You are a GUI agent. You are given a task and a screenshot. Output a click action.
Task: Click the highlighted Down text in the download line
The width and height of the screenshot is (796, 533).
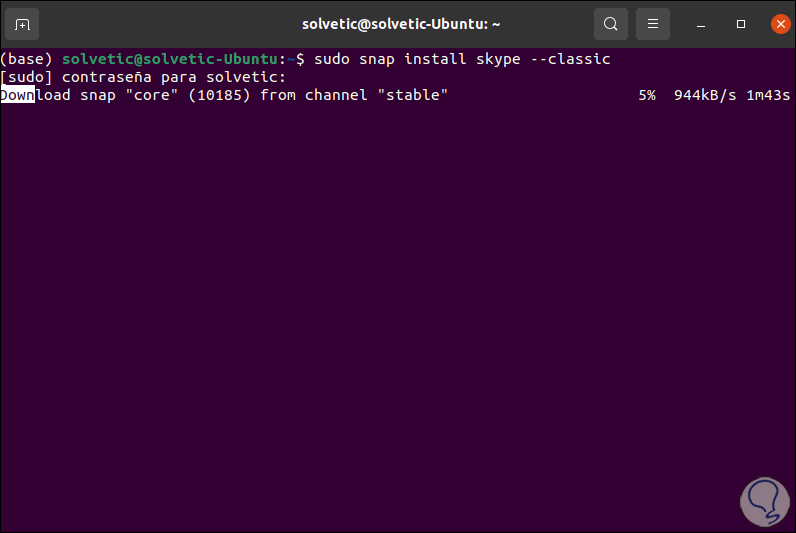(x=18, y=95)
